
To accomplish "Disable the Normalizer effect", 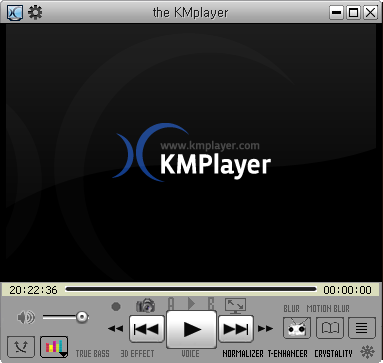I will [243, 354].
